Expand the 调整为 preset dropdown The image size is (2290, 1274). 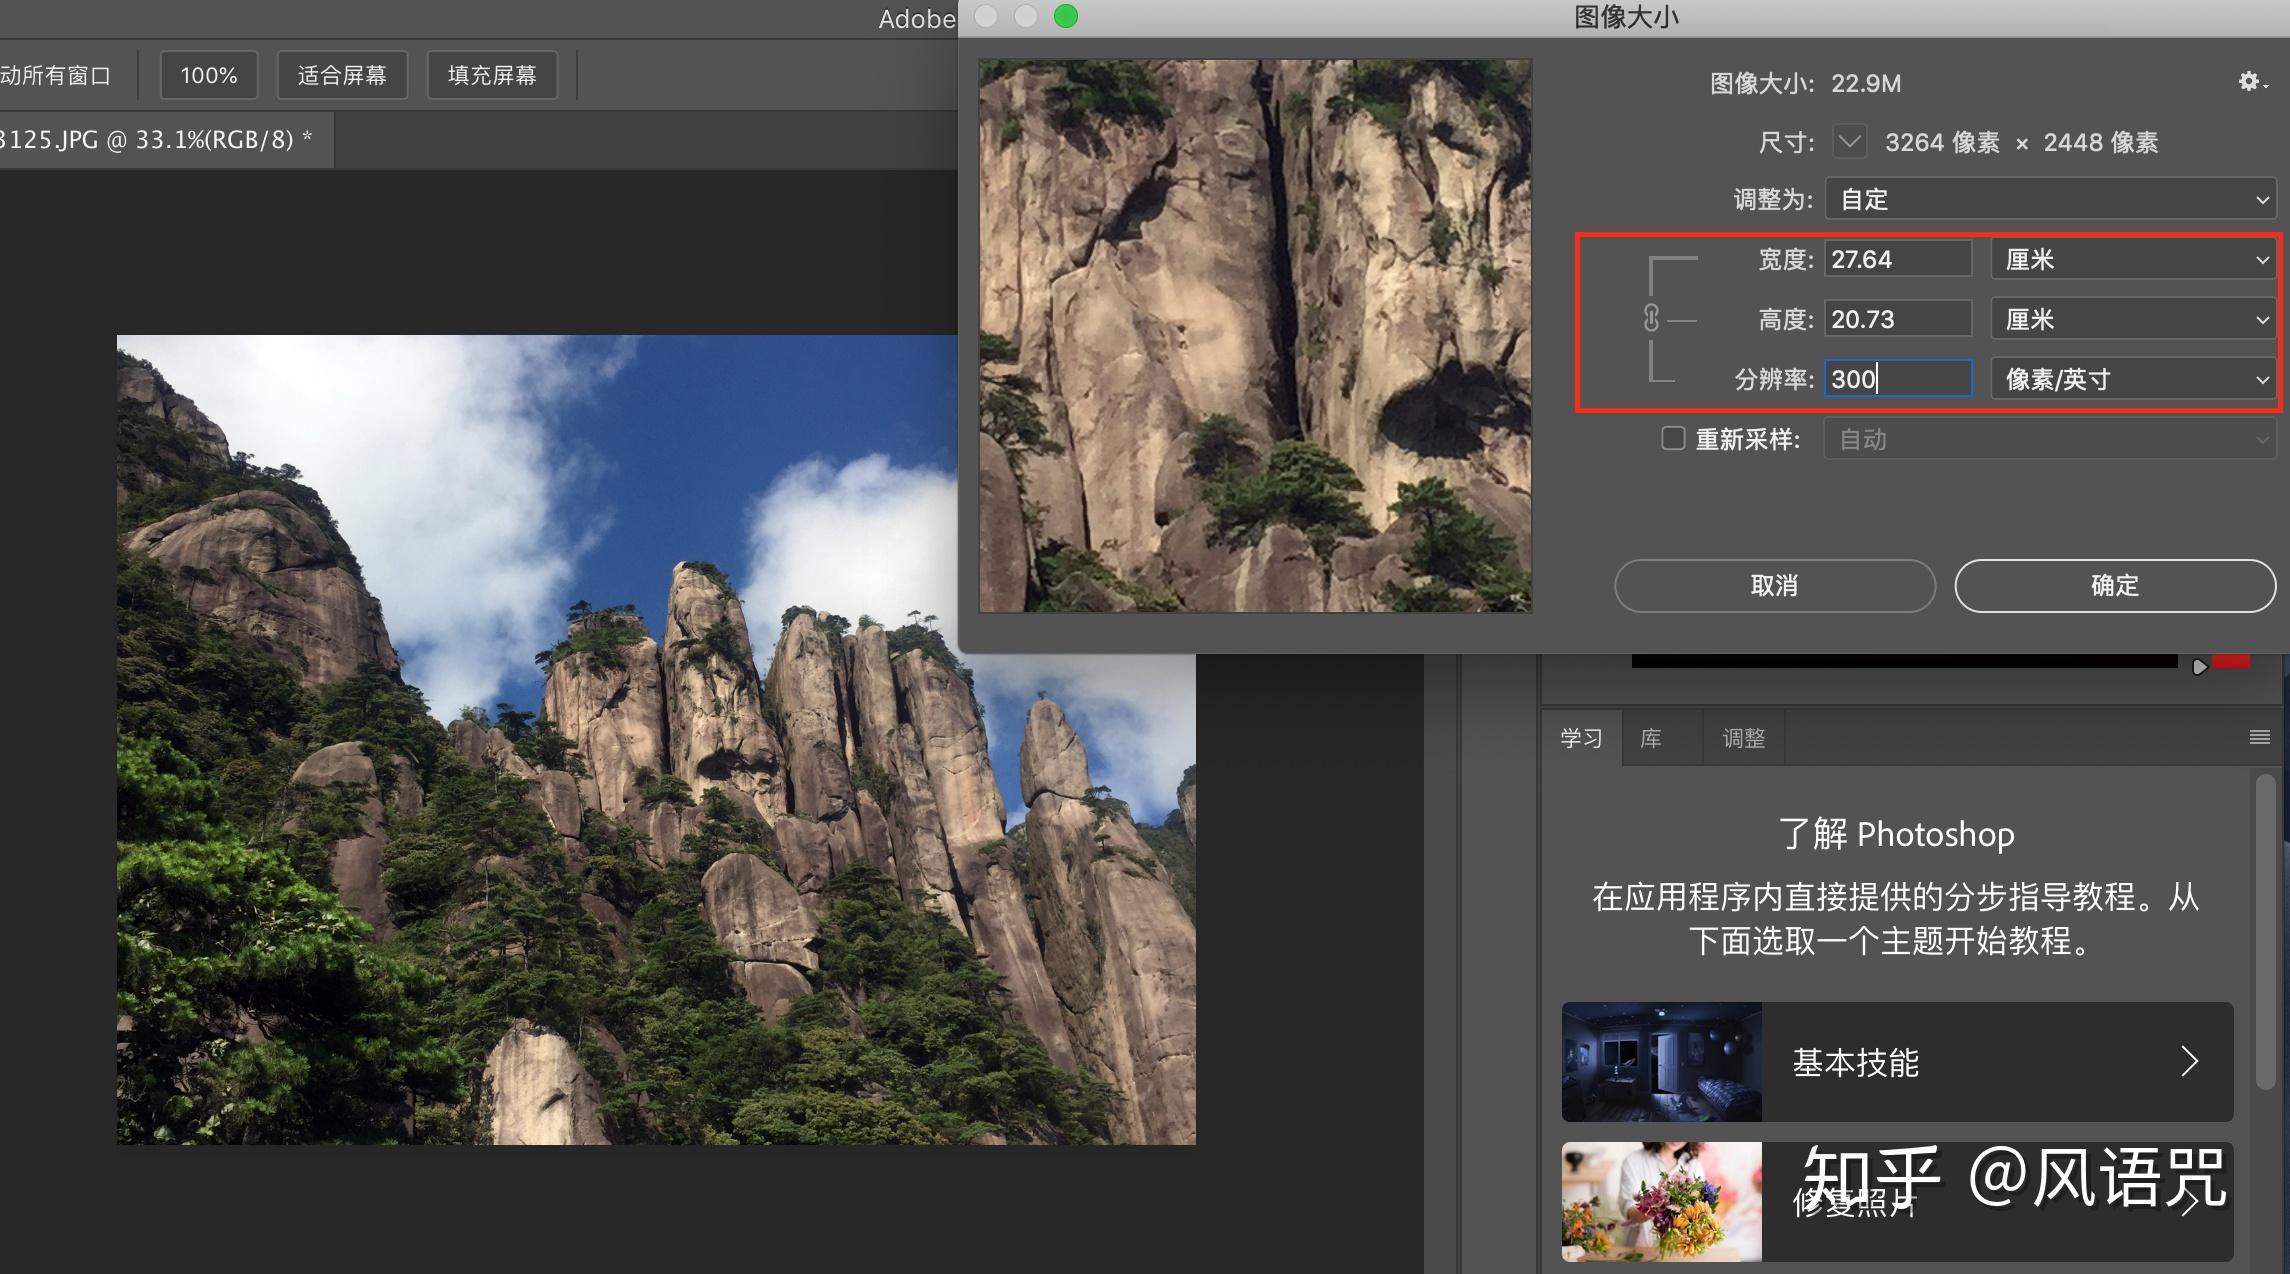tap(2050, 199)
